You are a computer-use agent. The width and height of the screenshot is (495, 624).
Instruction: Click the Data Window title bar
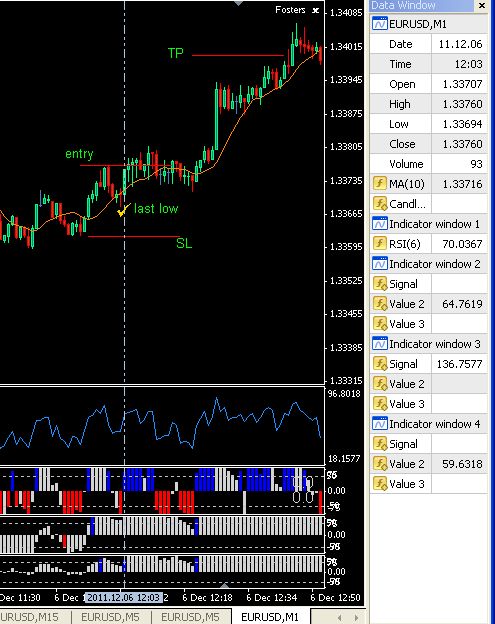point(422,5)
